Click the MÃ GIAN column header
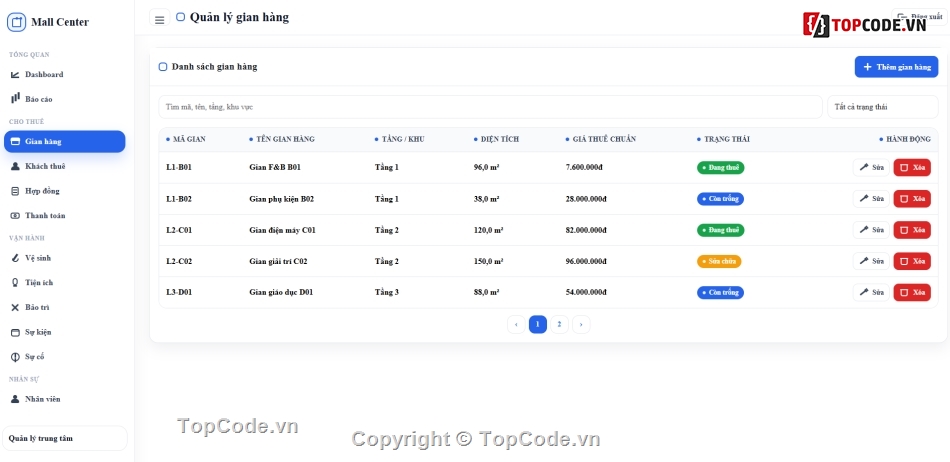The height and width of the screenshot is (462, 950). pos(186,139)
